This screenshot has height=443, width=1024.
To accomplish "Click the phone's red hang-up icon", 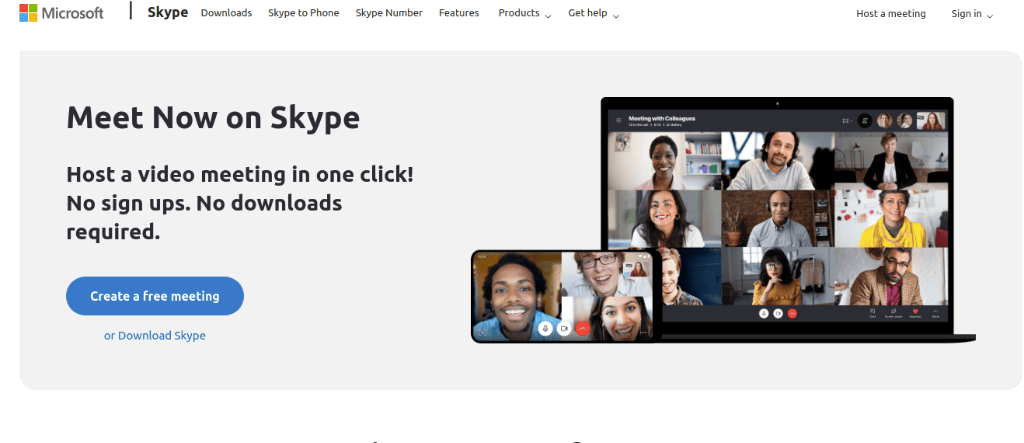I will 583,329.
